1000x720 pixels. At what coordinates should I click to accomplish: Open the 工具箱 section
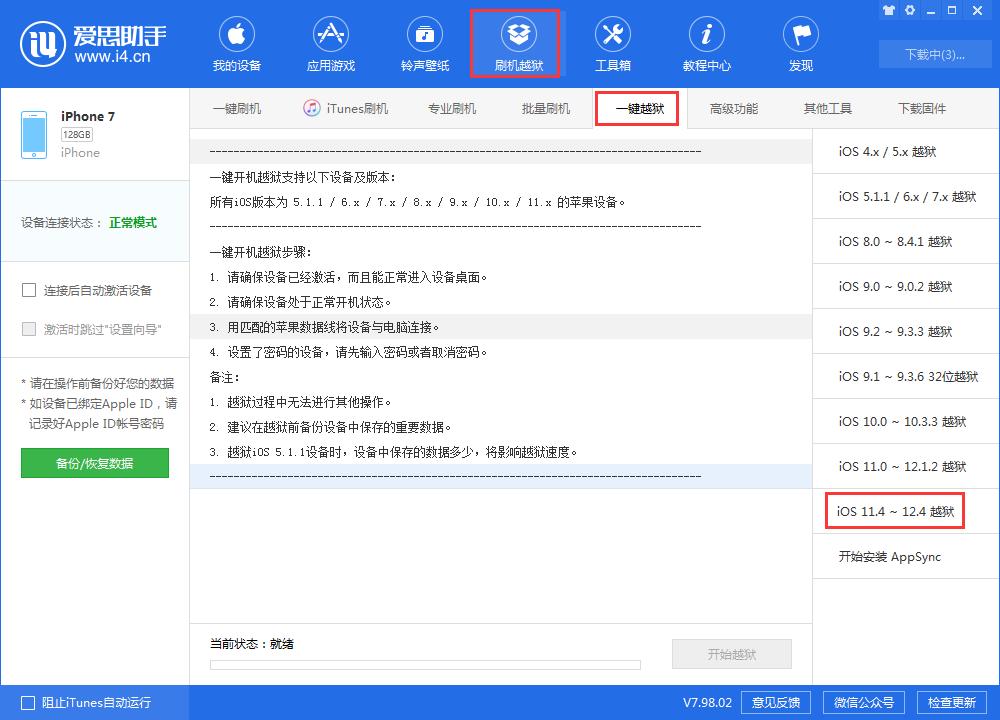click(x=613, y=42)
